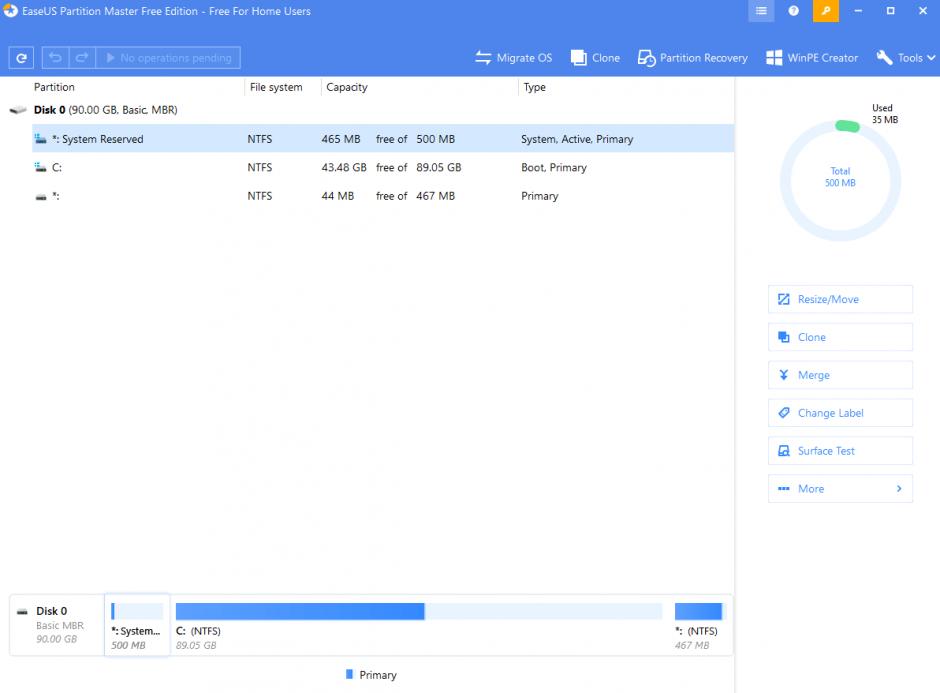Sort by the File system column header
Image resolution: width=940 pixels, height=693 pixels.
tap(276, 87)
